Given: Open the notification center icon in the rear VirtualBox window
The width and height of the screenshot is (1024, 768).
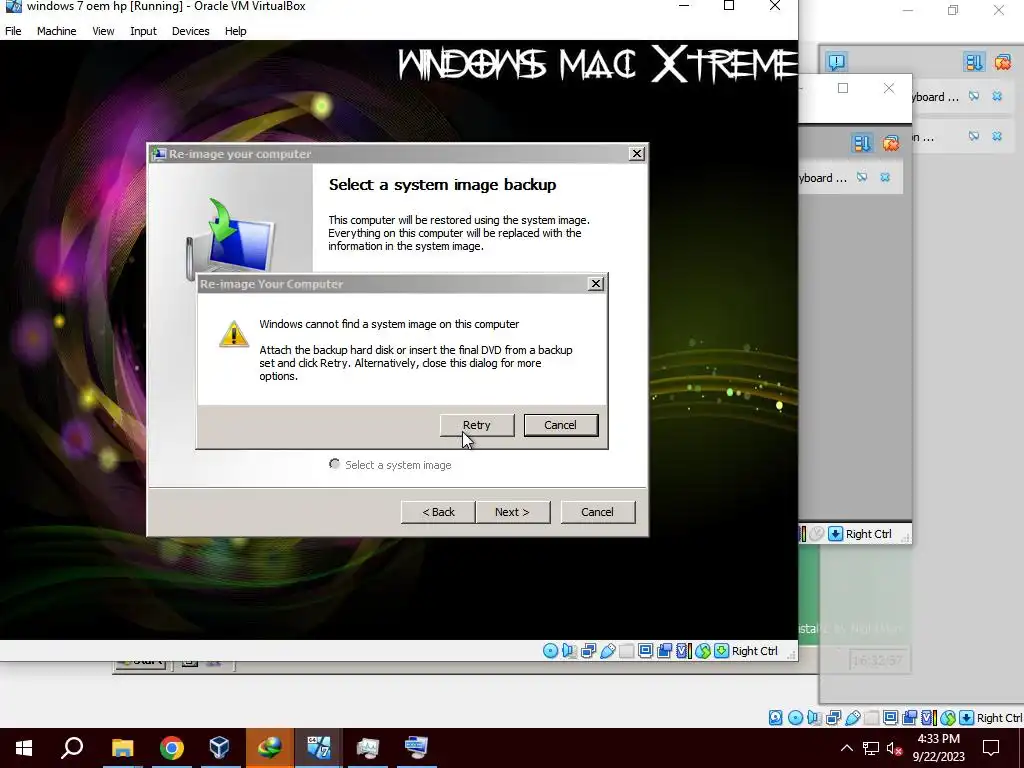Looking at the screenshot, I should click(x=837, y=62).
